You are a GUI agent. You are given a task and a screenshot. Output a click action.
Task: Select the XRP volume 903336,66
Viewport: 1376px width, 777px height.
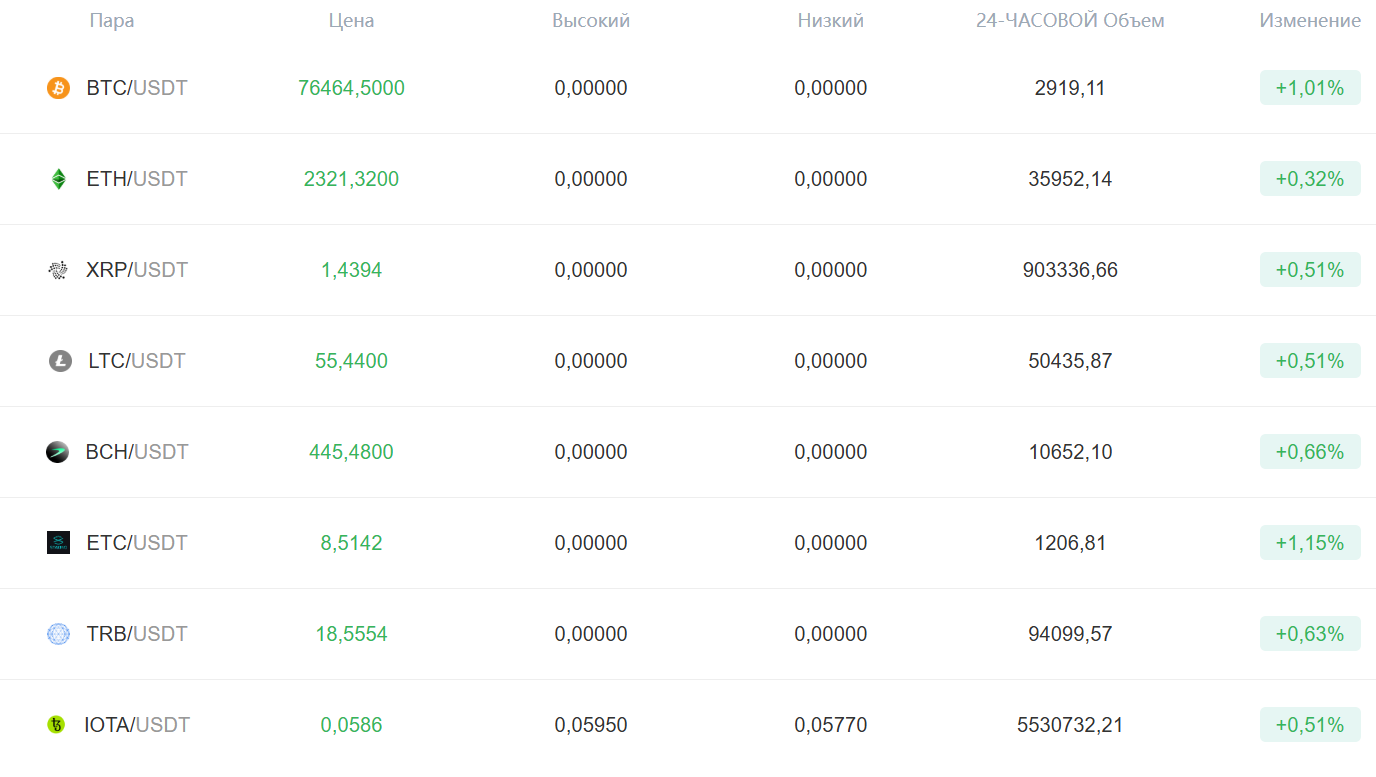[x=1070, y=270]
